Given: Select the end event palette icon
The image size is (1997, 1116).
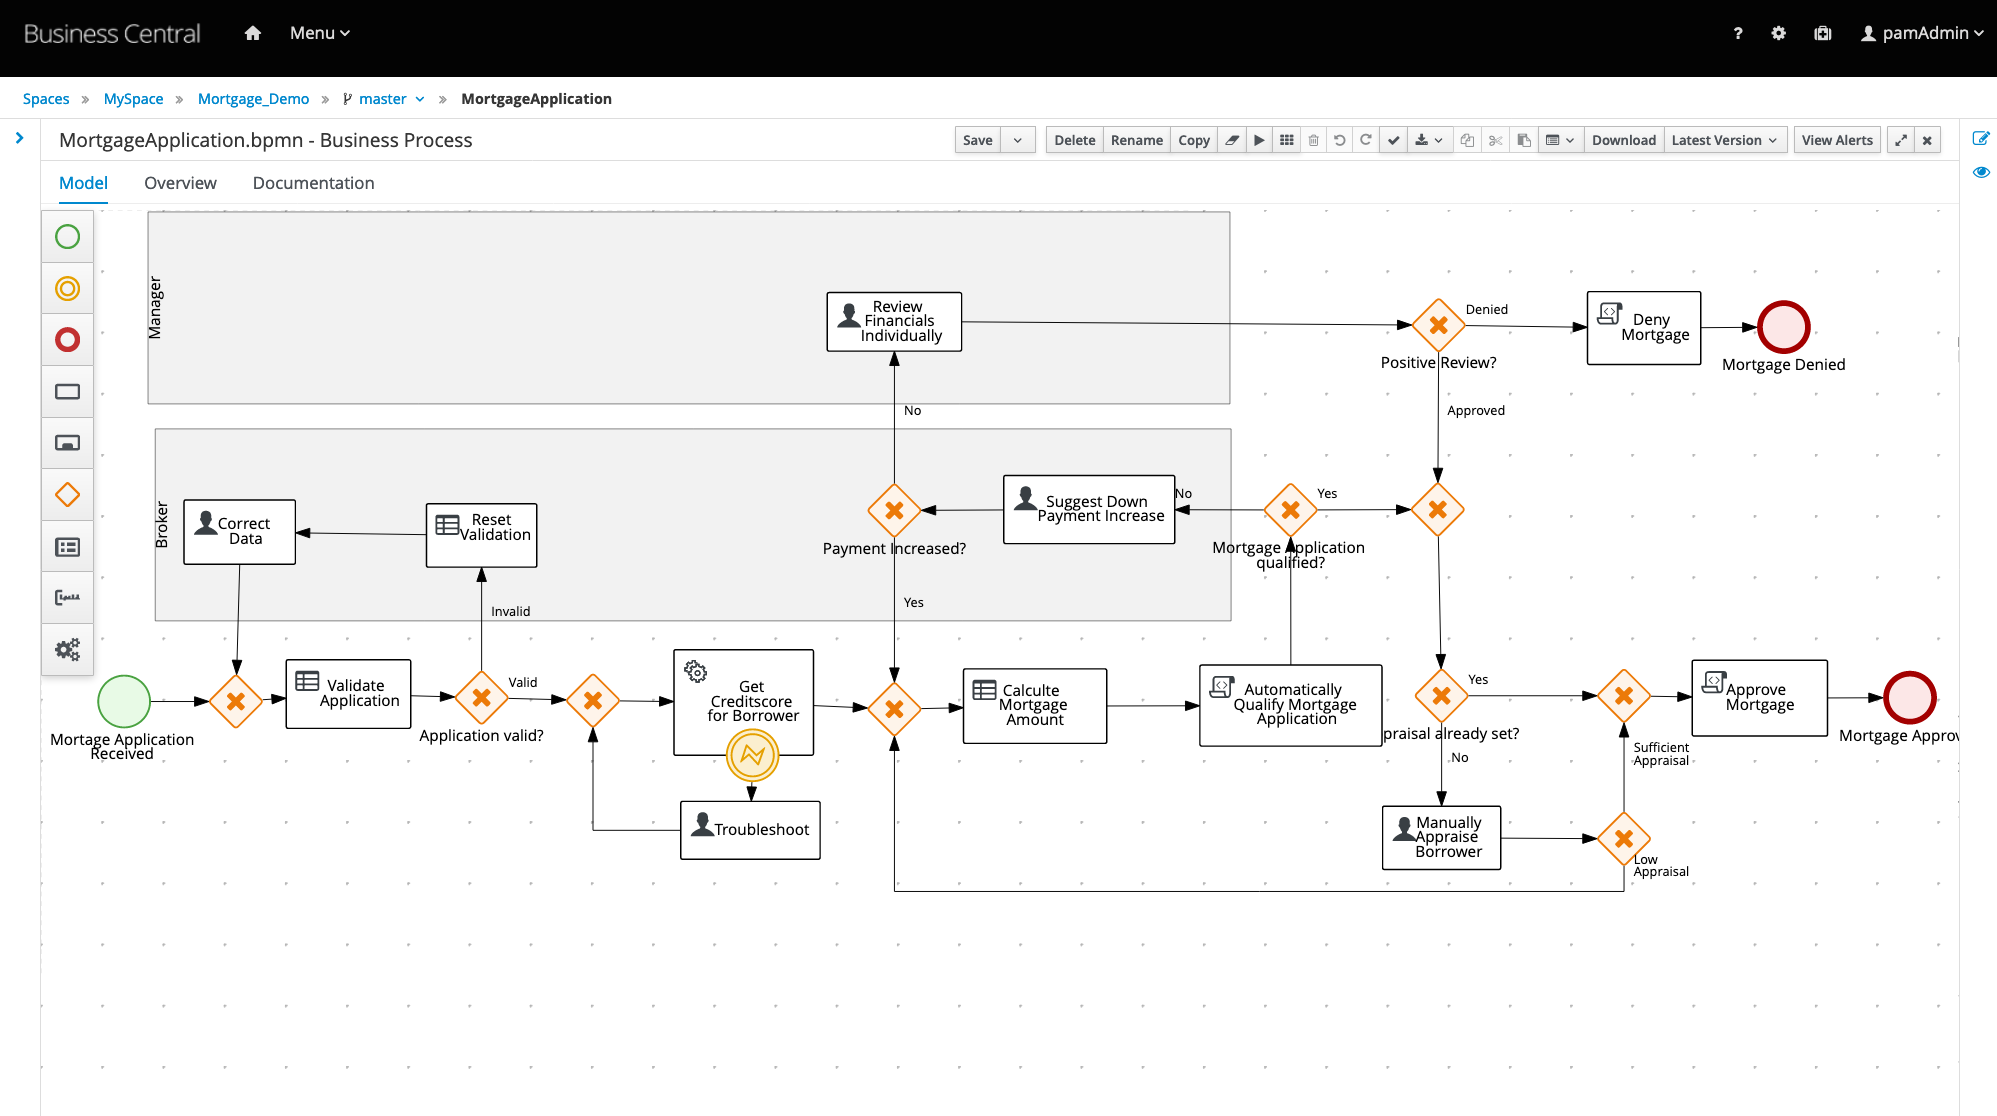Looking at the screenshot, I should (67, 340).
